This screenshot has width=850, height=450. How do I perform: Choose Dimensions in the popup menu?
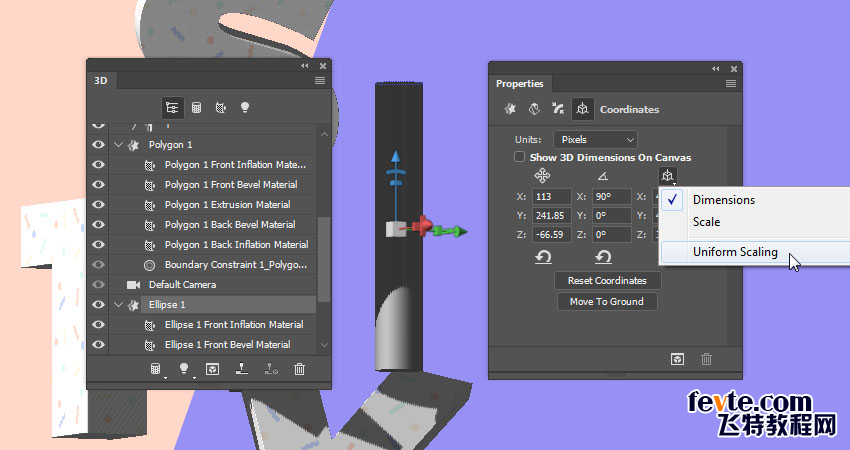(724, 200)
